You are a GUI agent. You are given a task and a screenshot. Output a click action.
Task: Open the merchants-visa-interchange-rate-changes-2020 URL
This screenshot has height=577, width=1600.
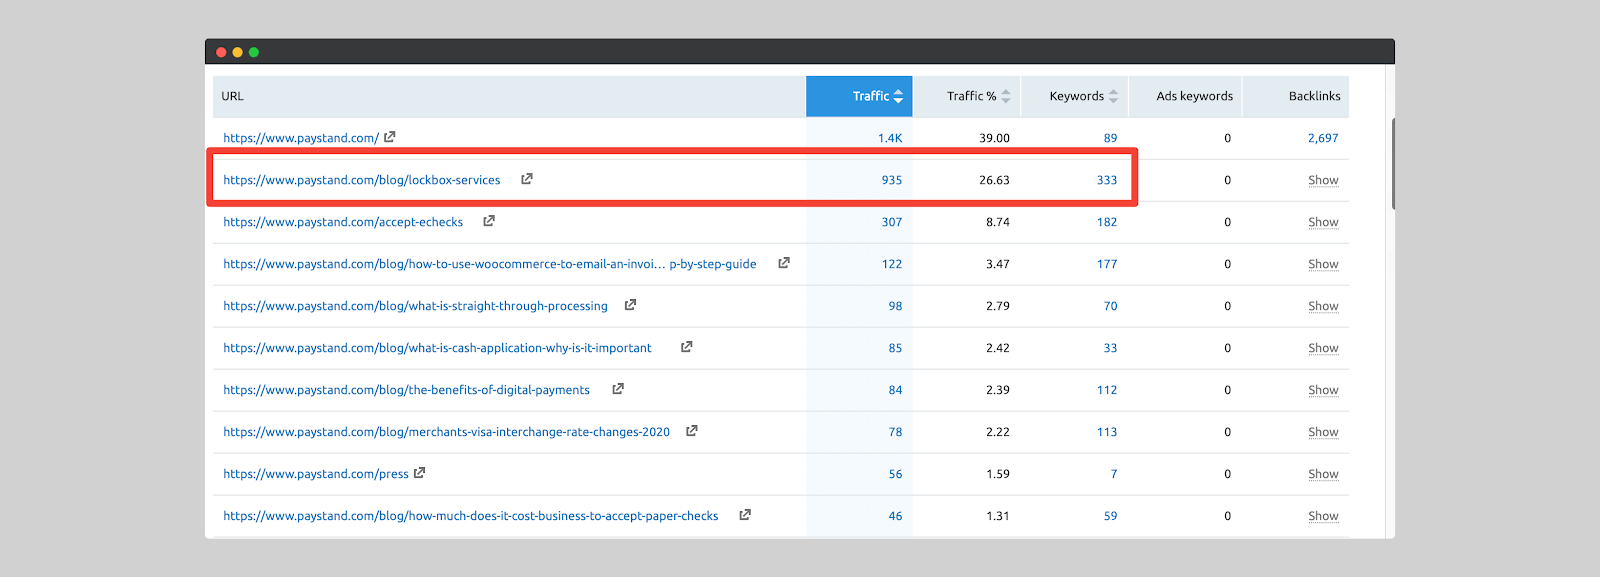coord(446,432)
